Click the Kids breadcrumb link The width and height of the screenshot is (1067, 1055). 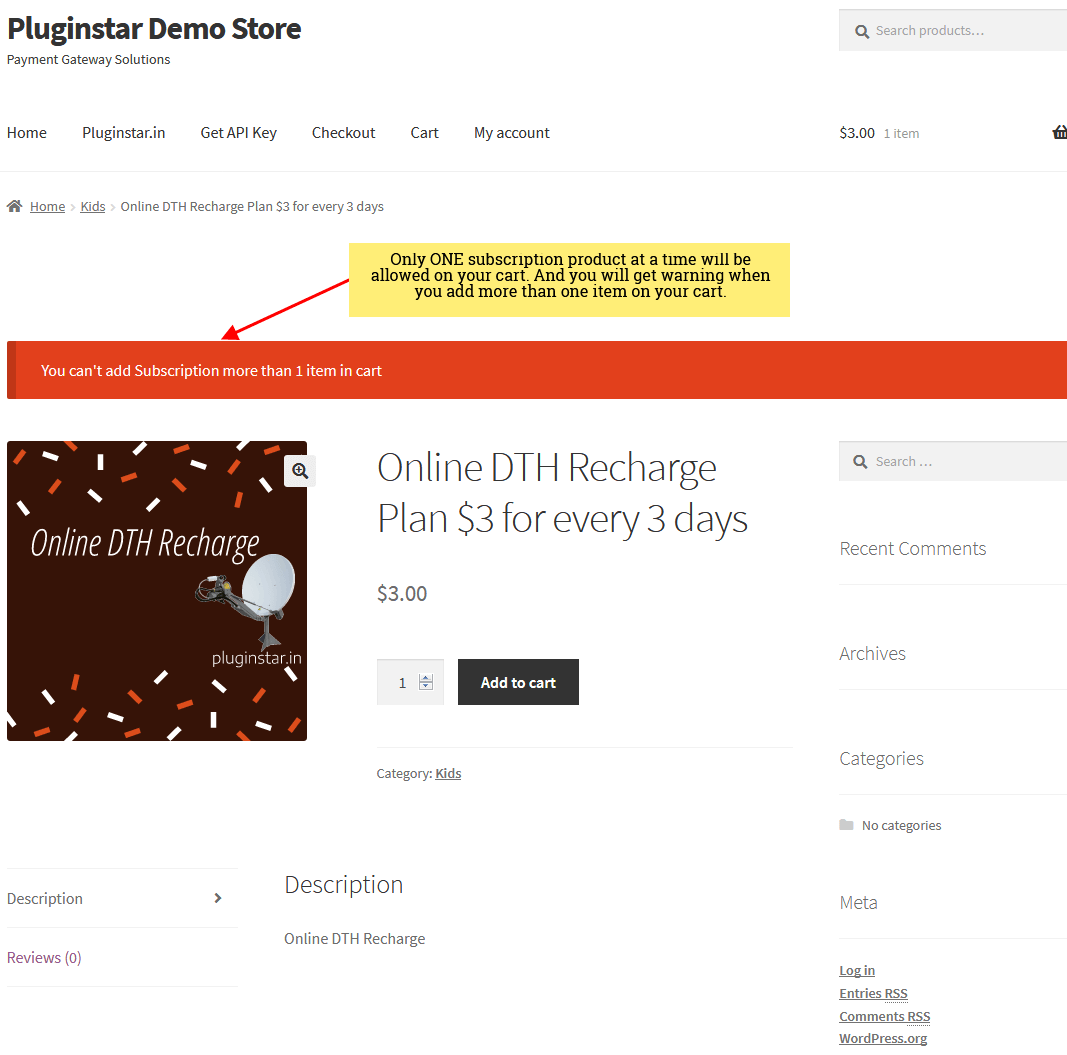point(93,206)
